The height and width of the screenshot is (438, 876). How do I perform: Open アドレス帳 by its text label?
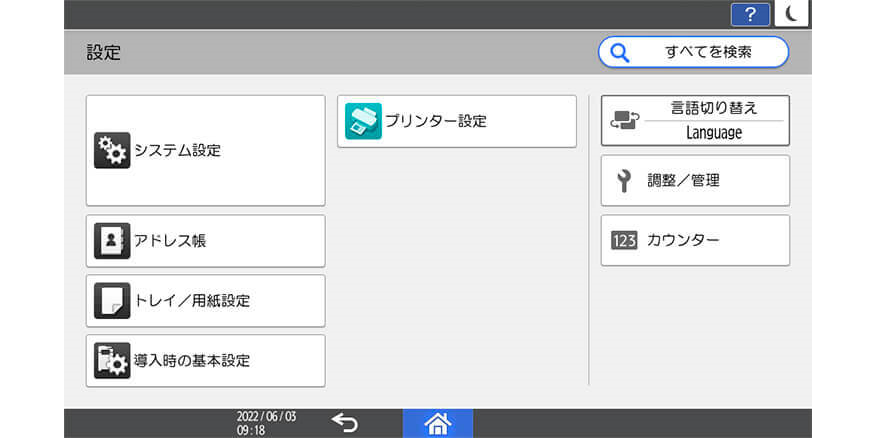coord(170,241)
